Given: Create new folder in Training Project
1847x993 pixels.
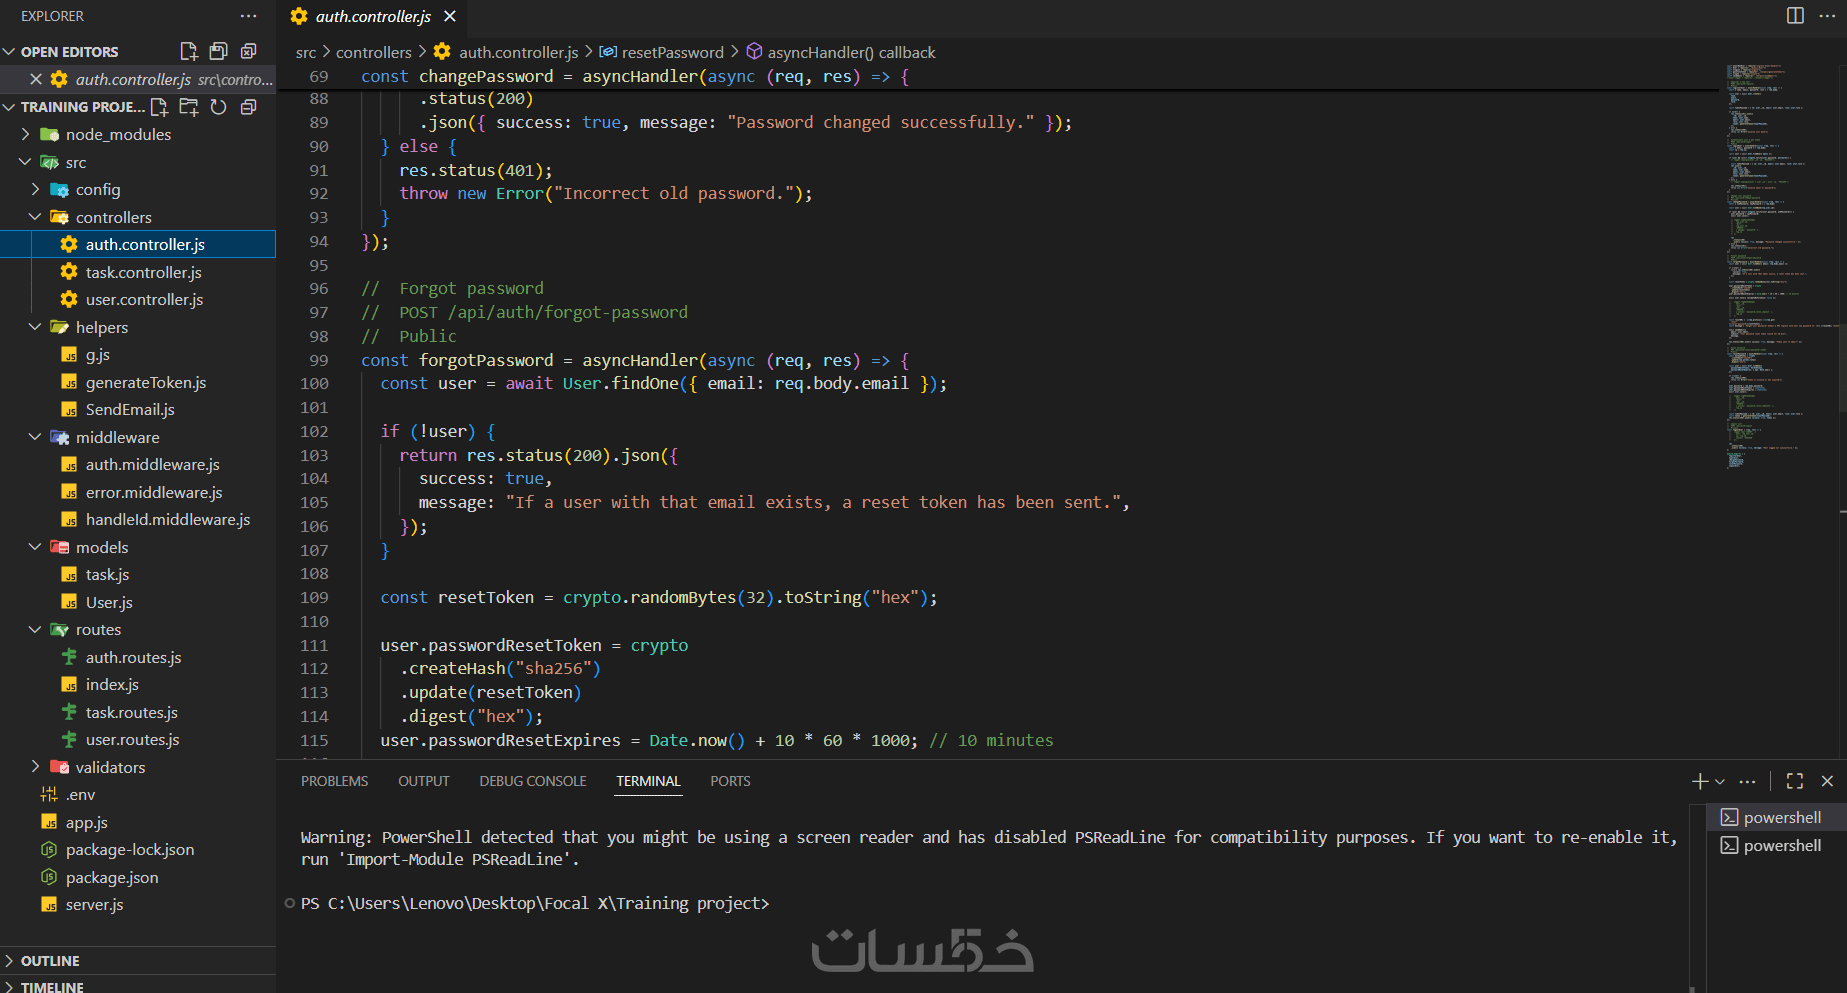Looking at the screenshot, I should point(189,107).
